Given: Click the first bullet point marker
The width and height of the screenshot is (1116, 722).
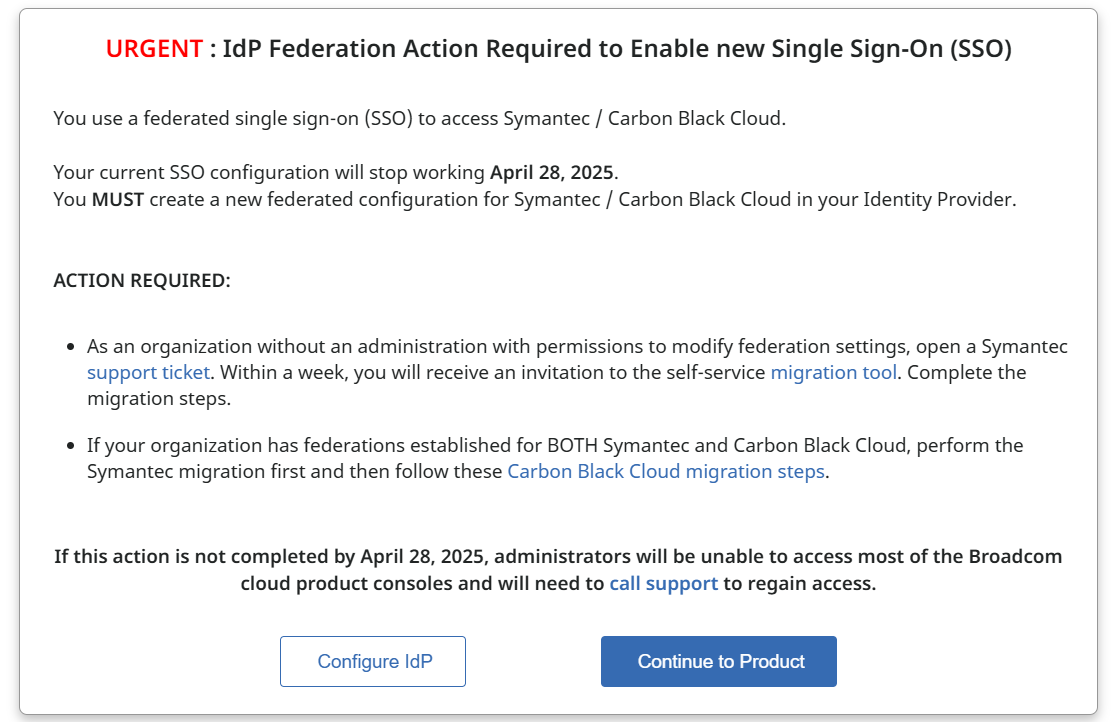Looking at the screenshot, I should (71, 347).
